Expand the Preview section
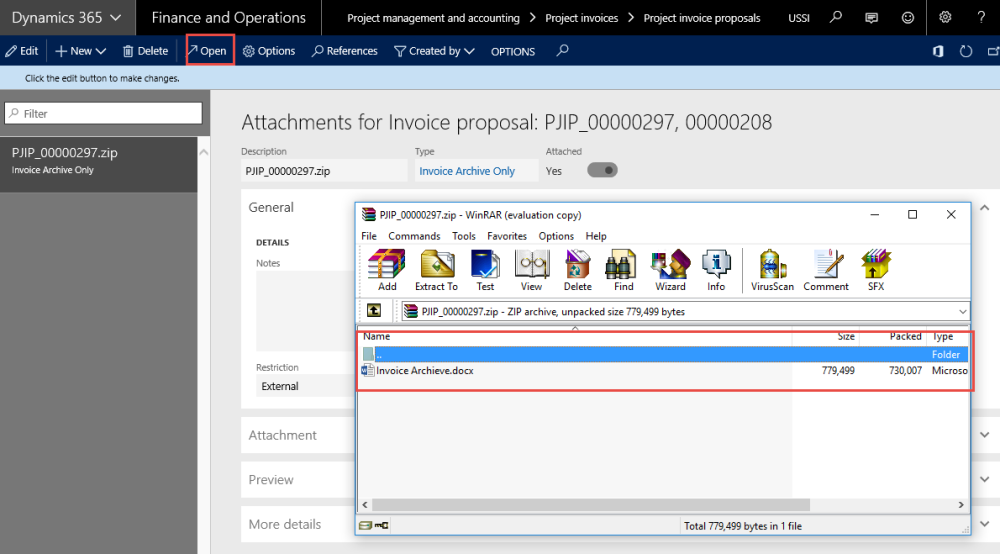The image size is (1000, 554). click(x=985, y=479)
